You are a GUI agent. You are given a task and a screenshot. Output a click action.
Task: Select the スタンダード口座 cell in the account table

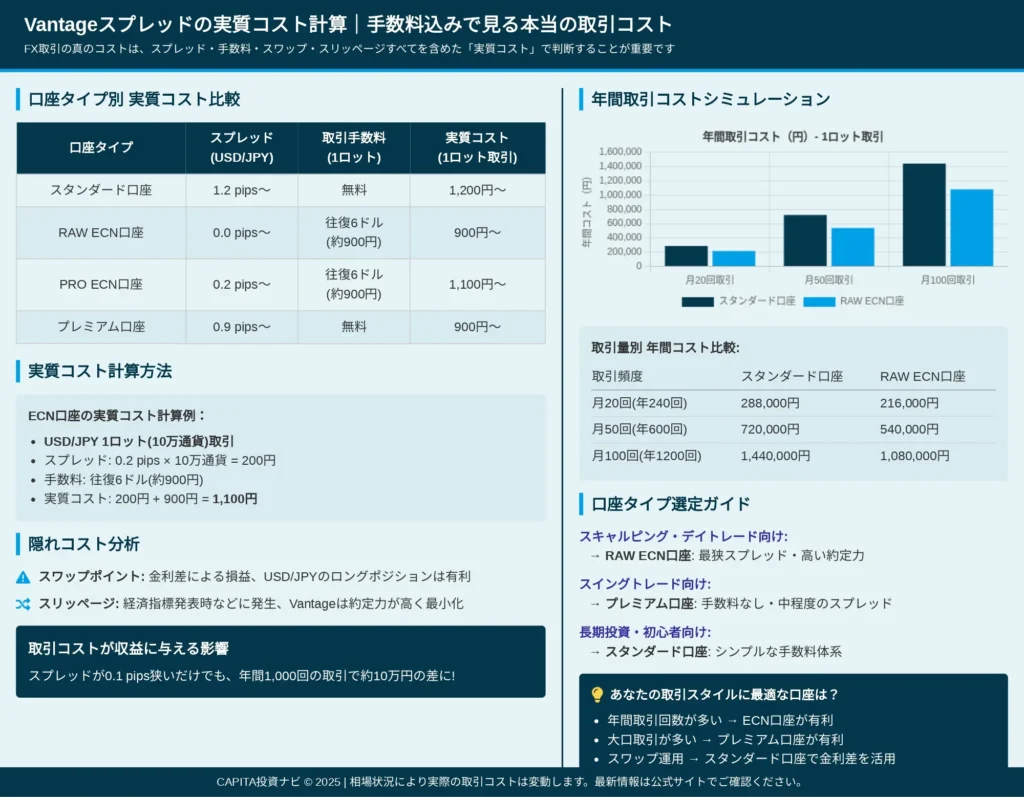[x=101, y=190]
